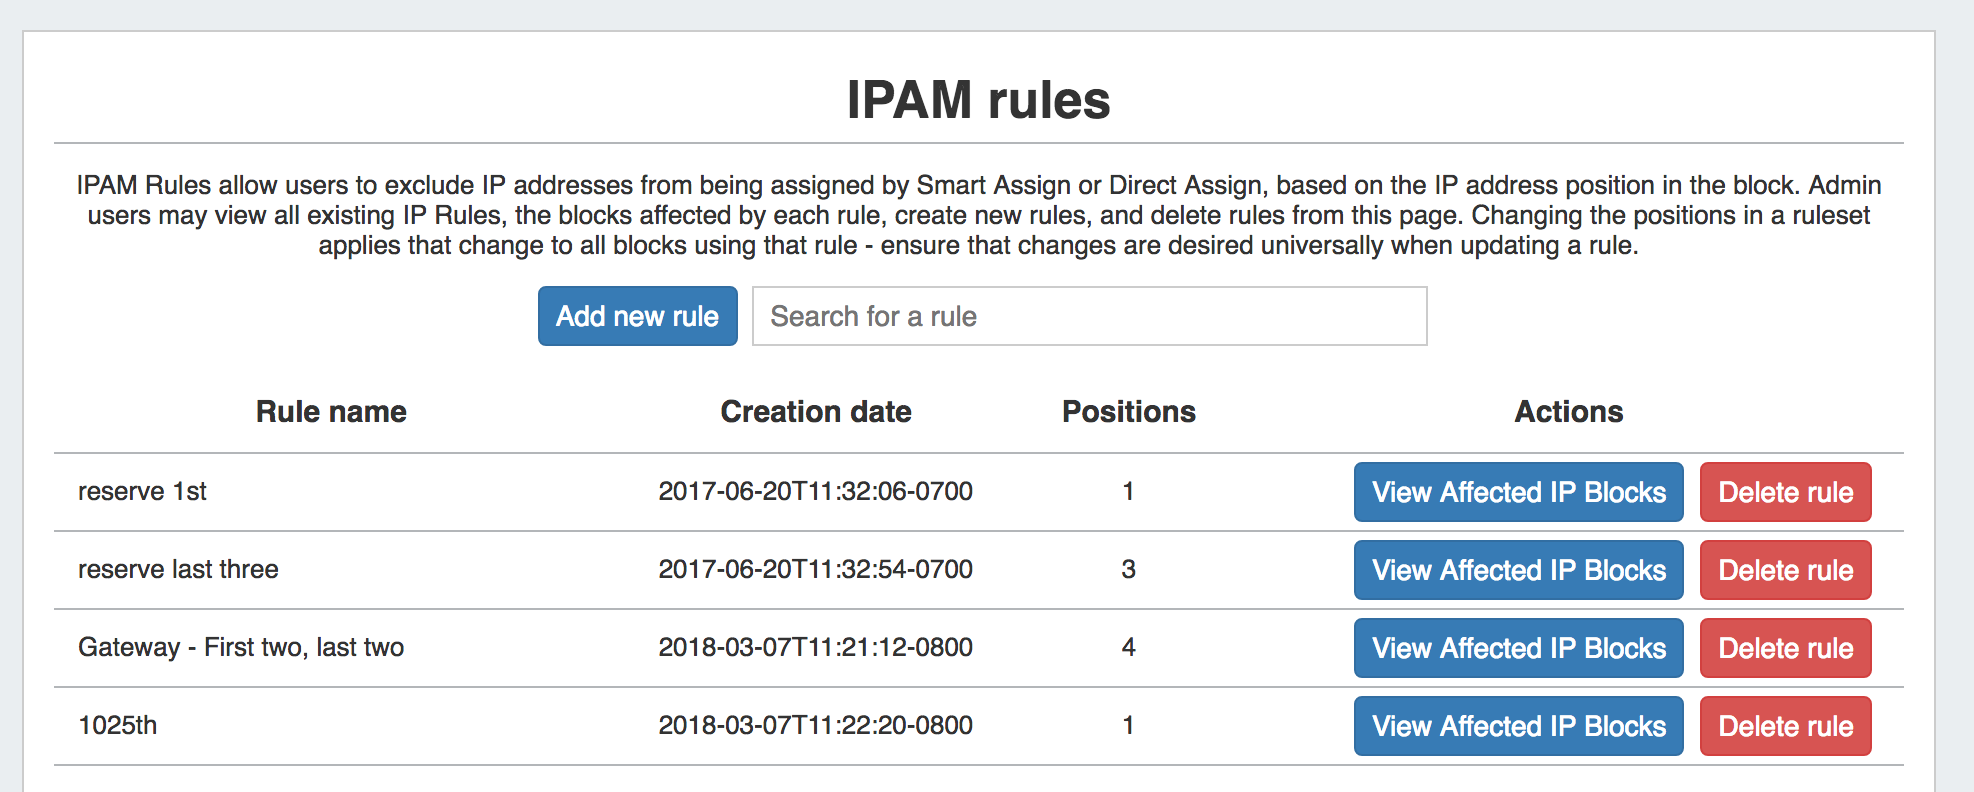Delete the reserve last three rule
The width and height of the screenshot is (1974, 792).
(1785, 570)
